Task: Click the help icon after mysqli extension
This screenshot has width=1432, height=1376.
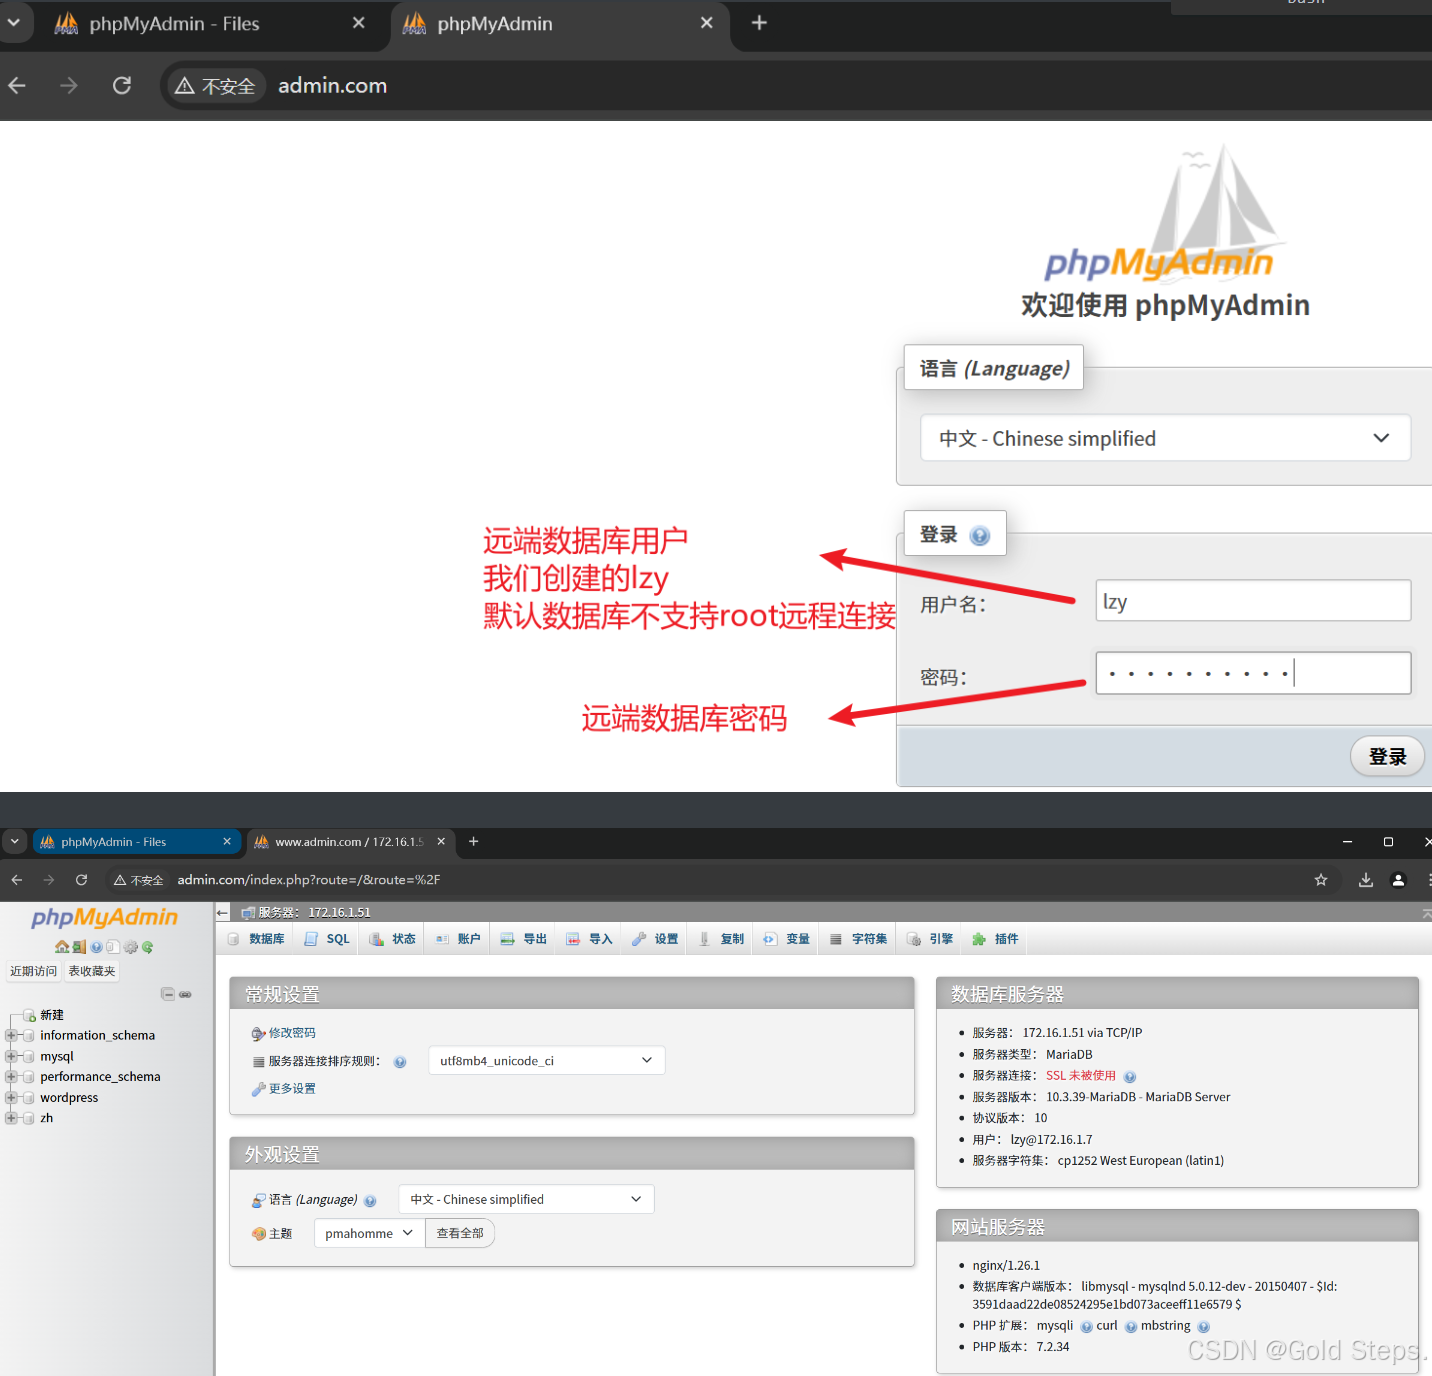Action: pyautogui.click(x=1086, y=1327)
